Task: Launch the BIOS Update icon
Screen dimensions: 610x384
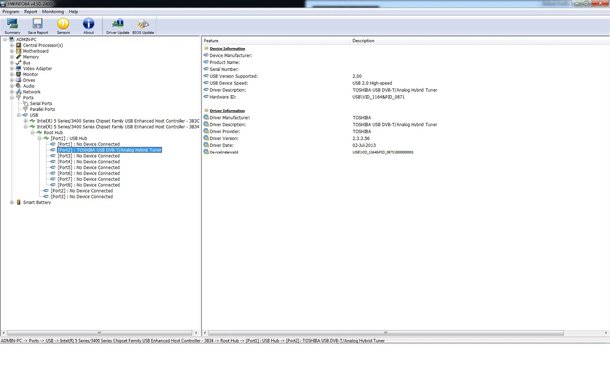Action: tap(143, 25)
